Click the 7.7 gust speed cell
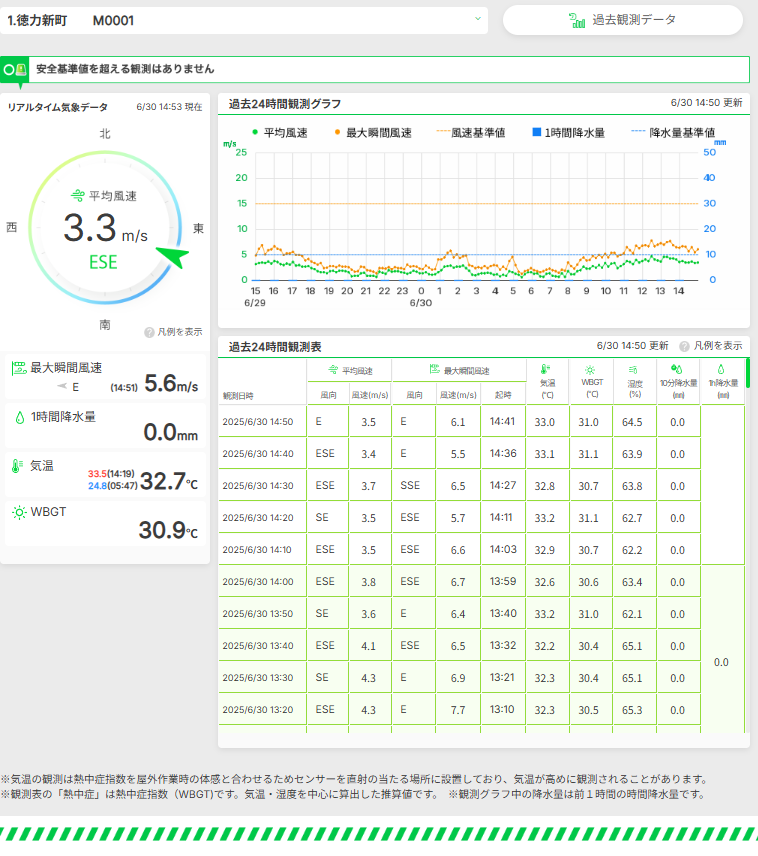 (x=458, y=710)
